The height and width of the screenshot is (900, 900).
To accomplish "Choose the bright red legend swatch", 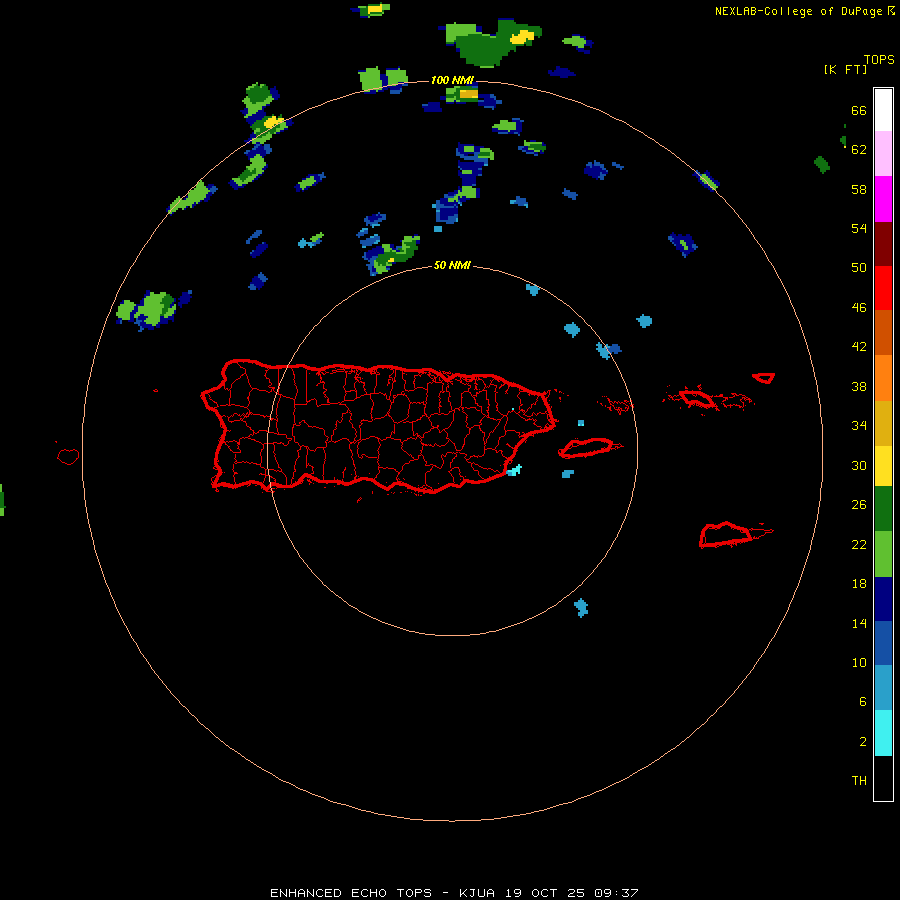I will [x=883, y=288].
